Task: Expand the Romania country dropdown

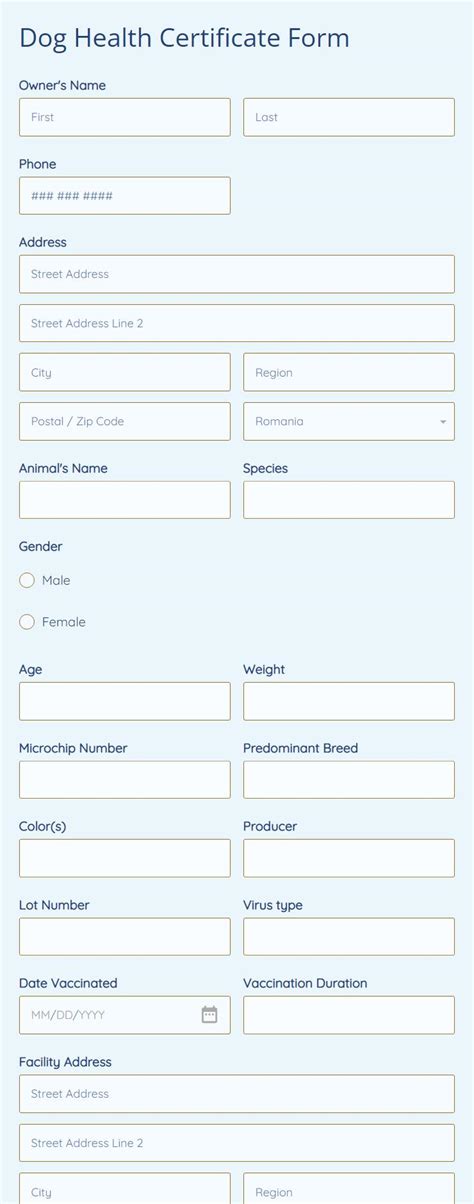Action: pos(349,421)
